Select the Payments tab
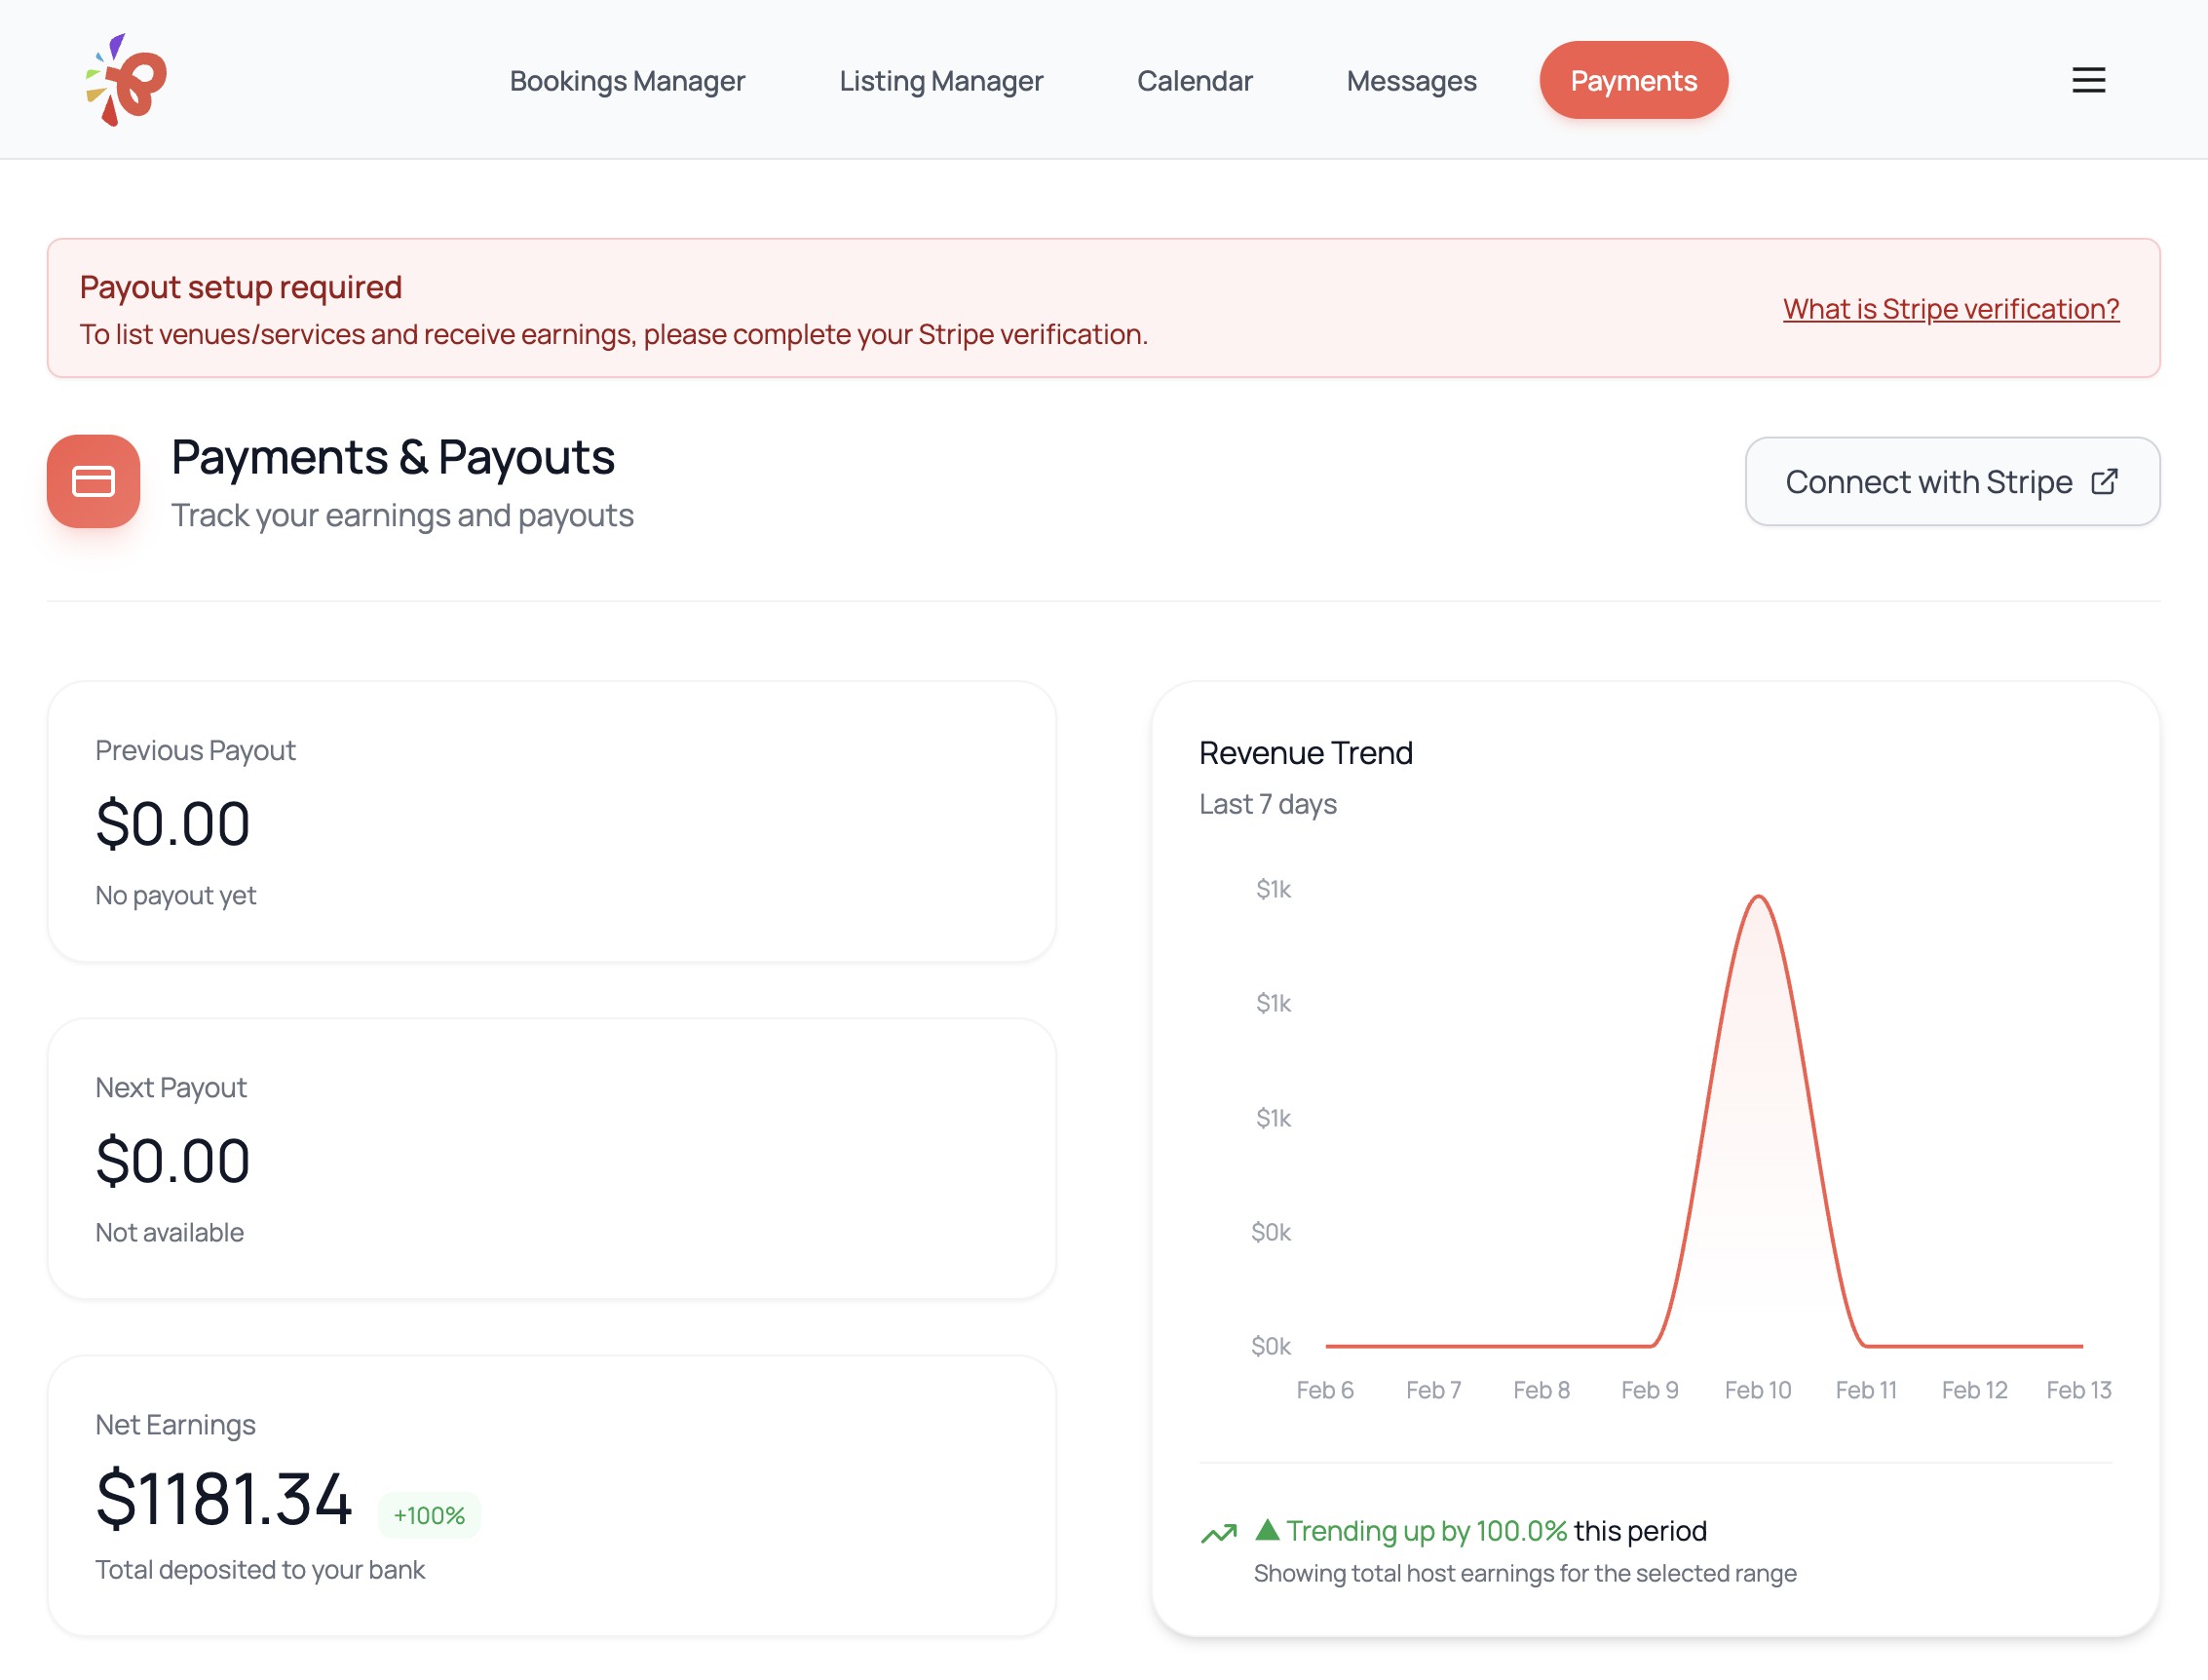Image resolution: width=2208 pixels, height=1680 pixels. (x=1633, y=80)
